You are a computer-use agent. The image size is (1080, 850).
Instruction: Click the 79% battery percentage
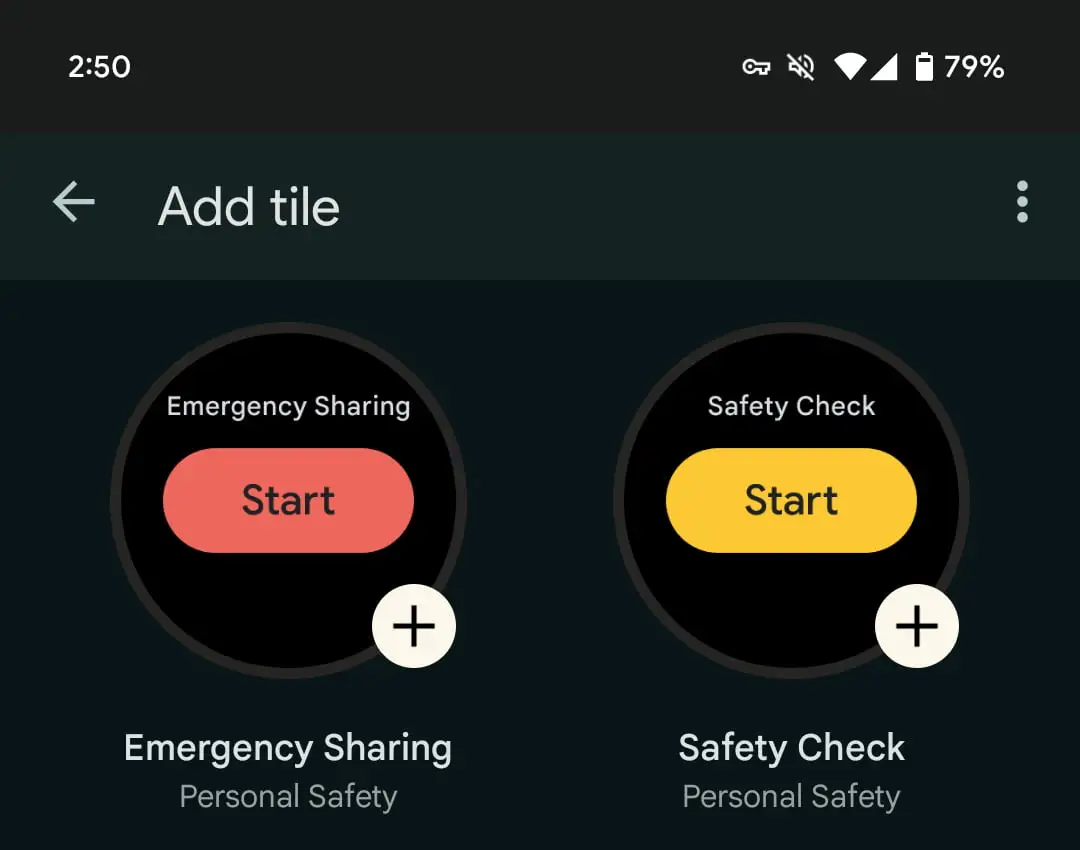coord(974,67)
